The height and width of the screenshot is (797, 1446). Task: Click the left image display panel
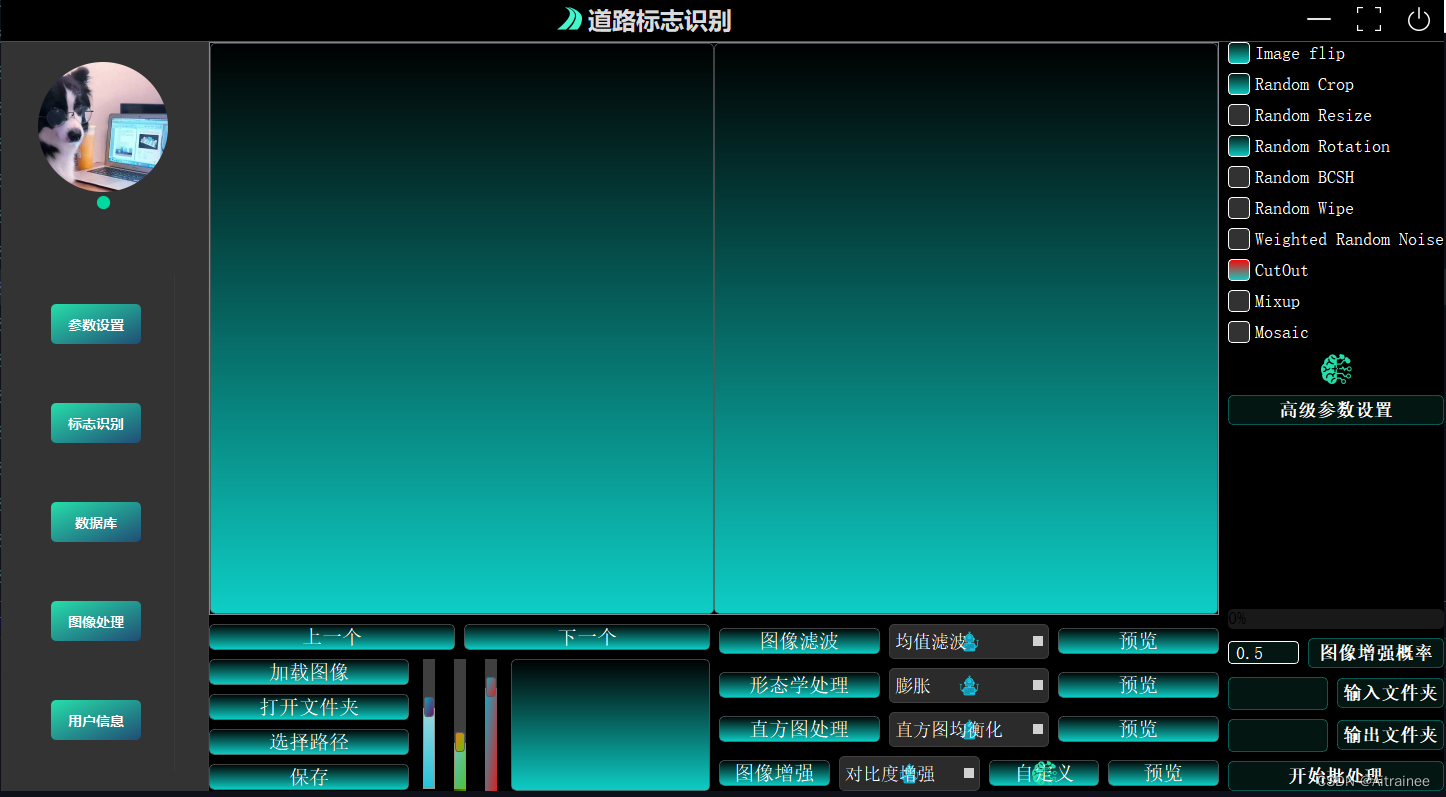pos(461,328)
